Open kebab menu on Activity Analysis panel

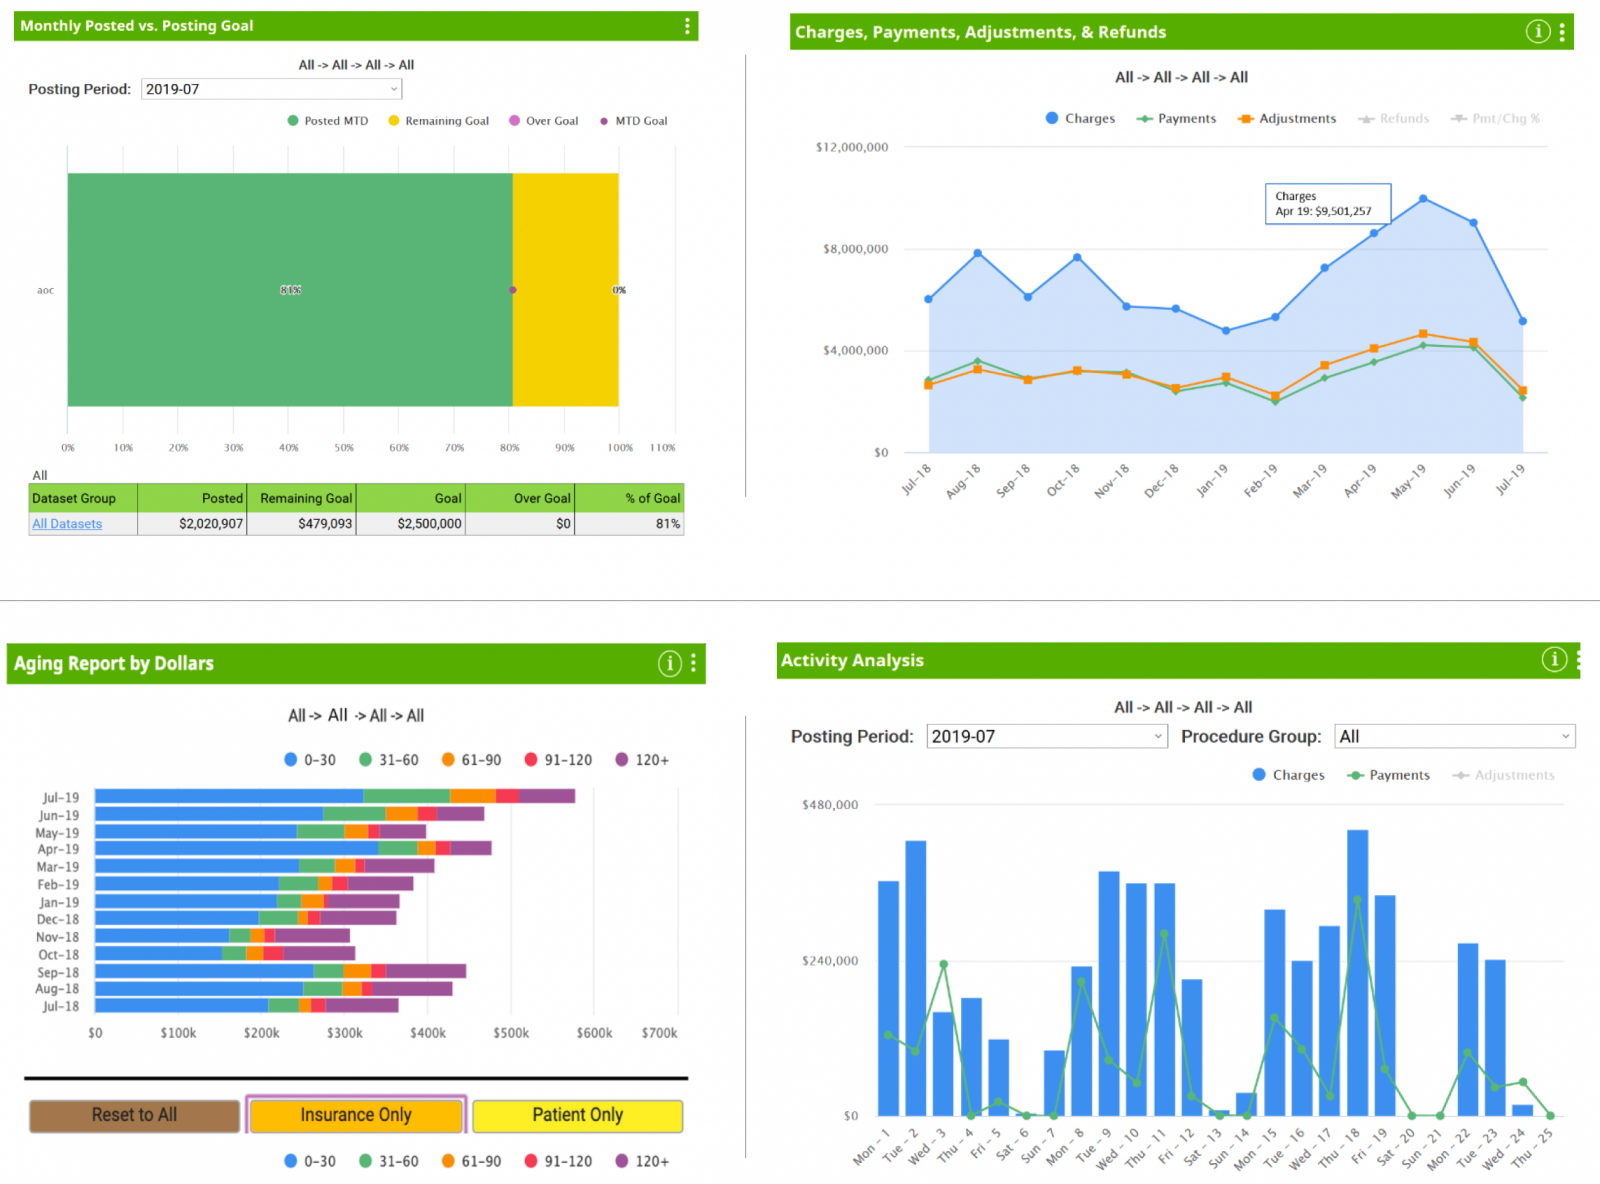point(1577,659)
